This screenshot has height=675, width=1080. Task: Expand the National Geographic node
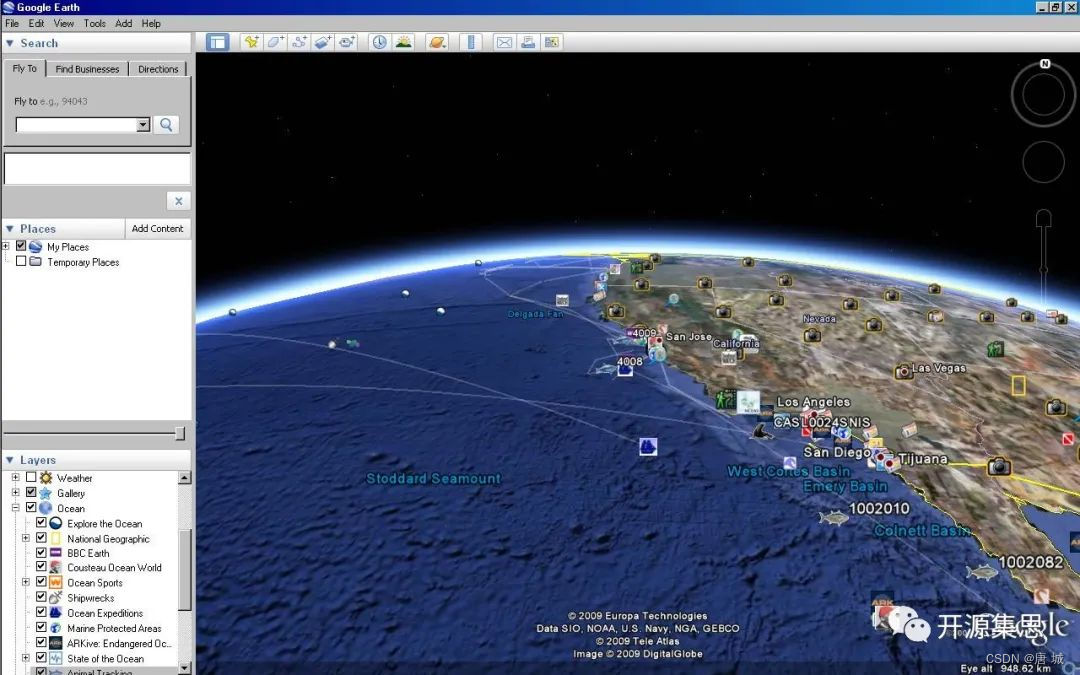coord(25,538)
